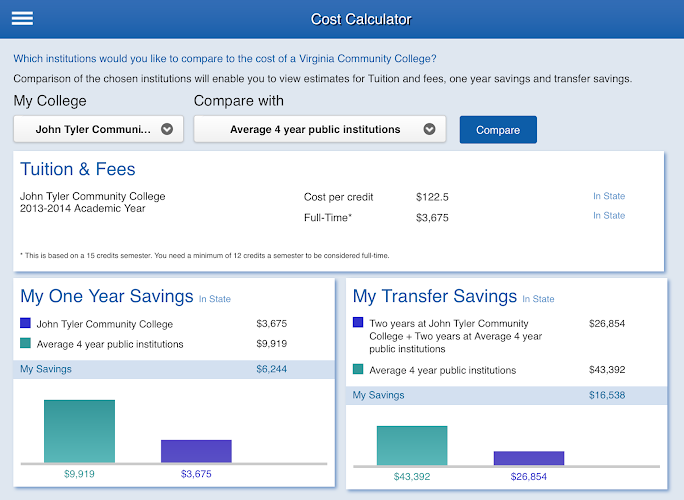Click teal swatch in One Year Savings
The image size is (684, 500).
[x=26, y=344]
